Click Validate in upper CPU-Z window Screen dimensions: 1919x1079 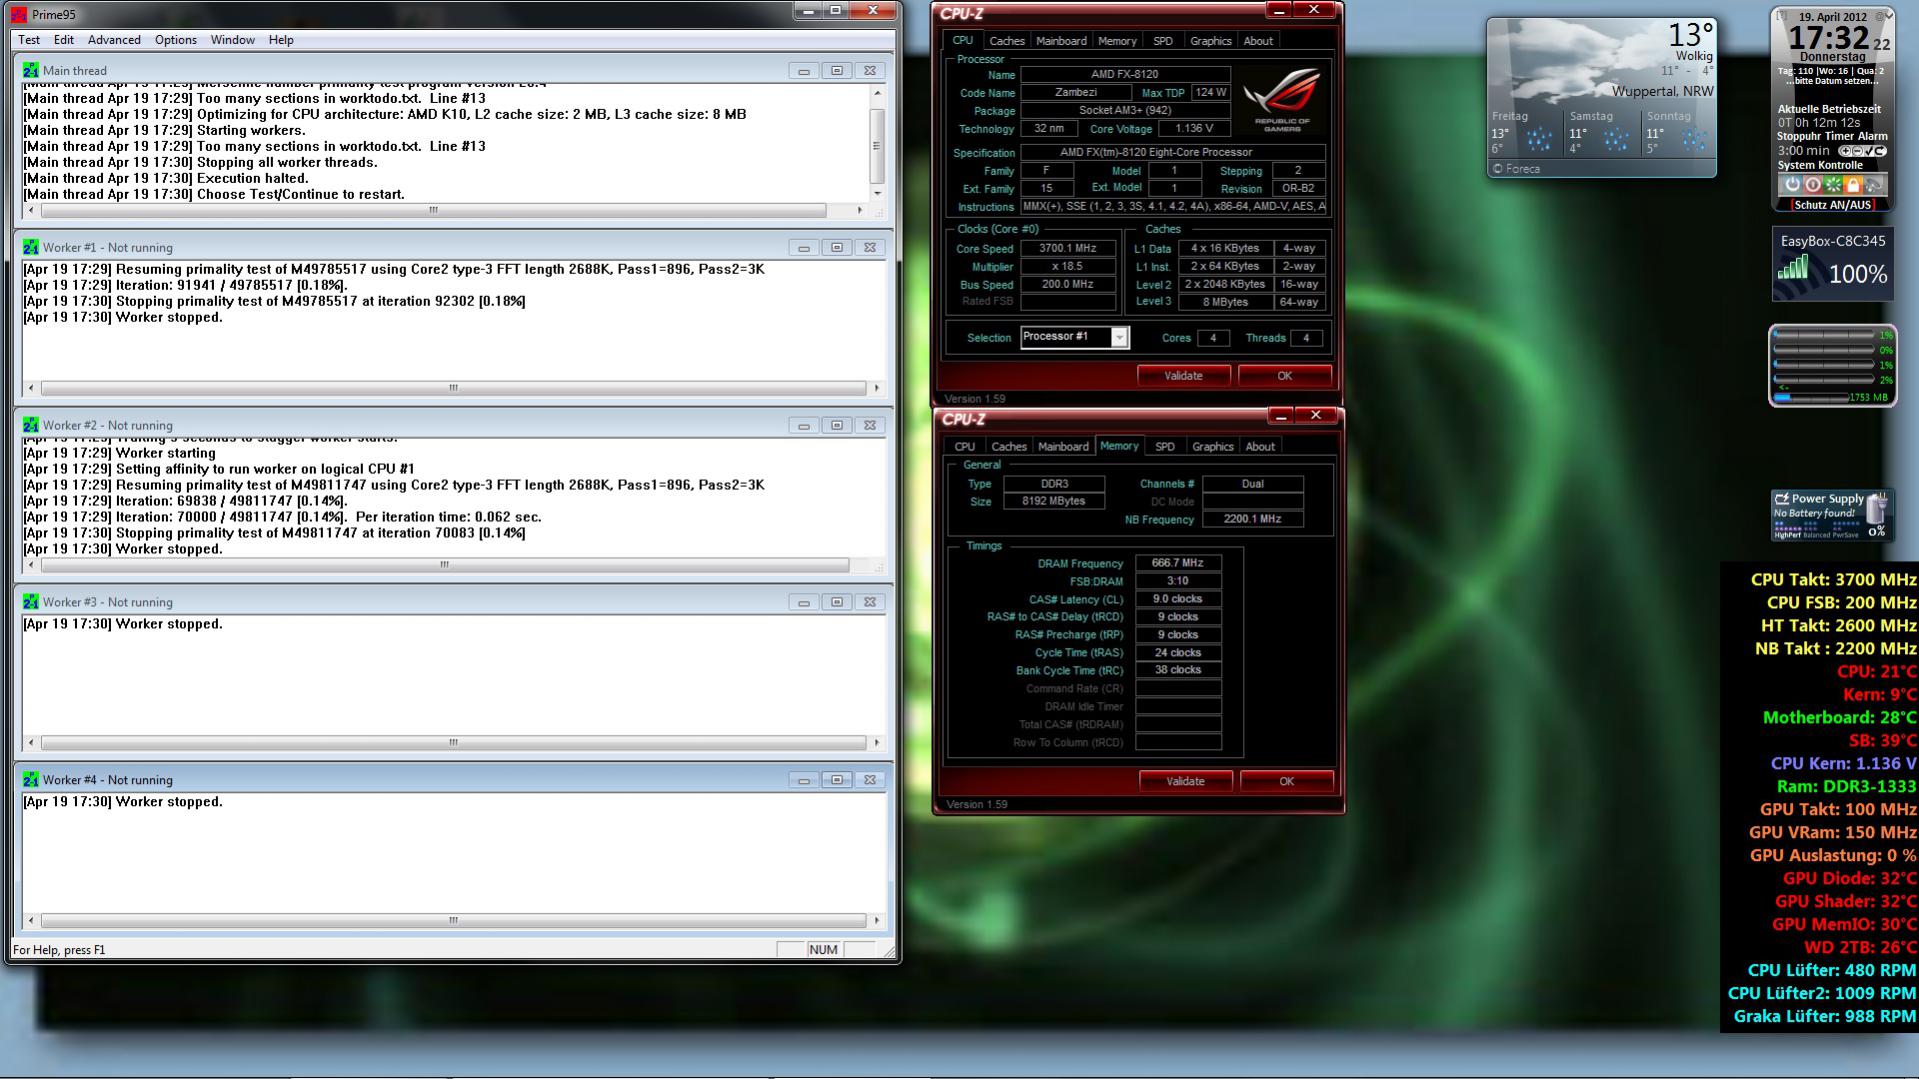pos(1184,376)
